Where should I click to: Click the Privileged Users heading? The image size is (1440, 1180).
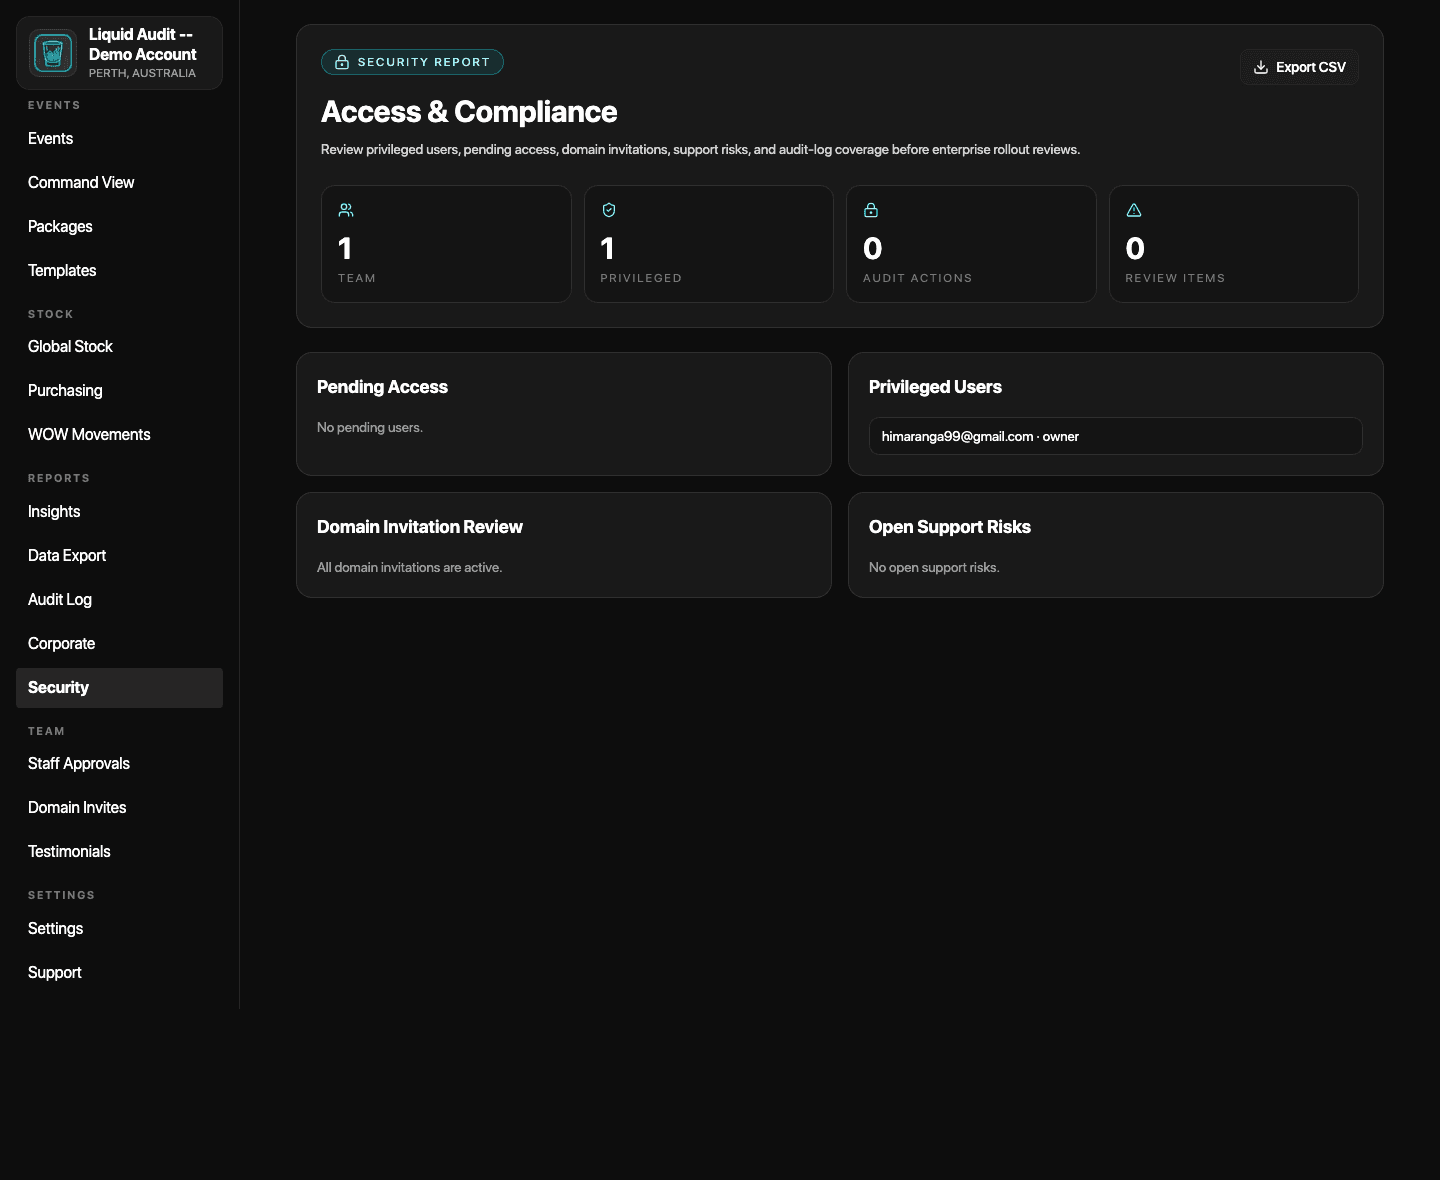click(935, 387)
